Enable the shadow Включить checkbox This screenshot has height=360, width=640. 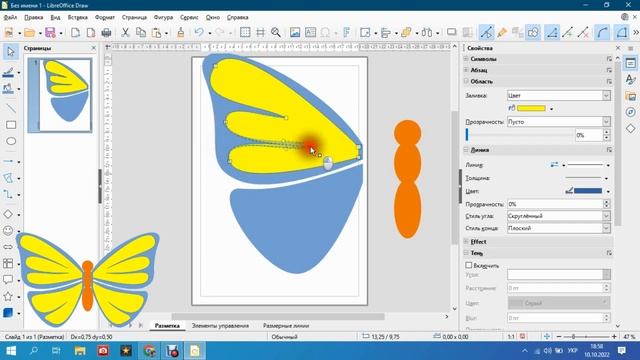tap(469, 265)
